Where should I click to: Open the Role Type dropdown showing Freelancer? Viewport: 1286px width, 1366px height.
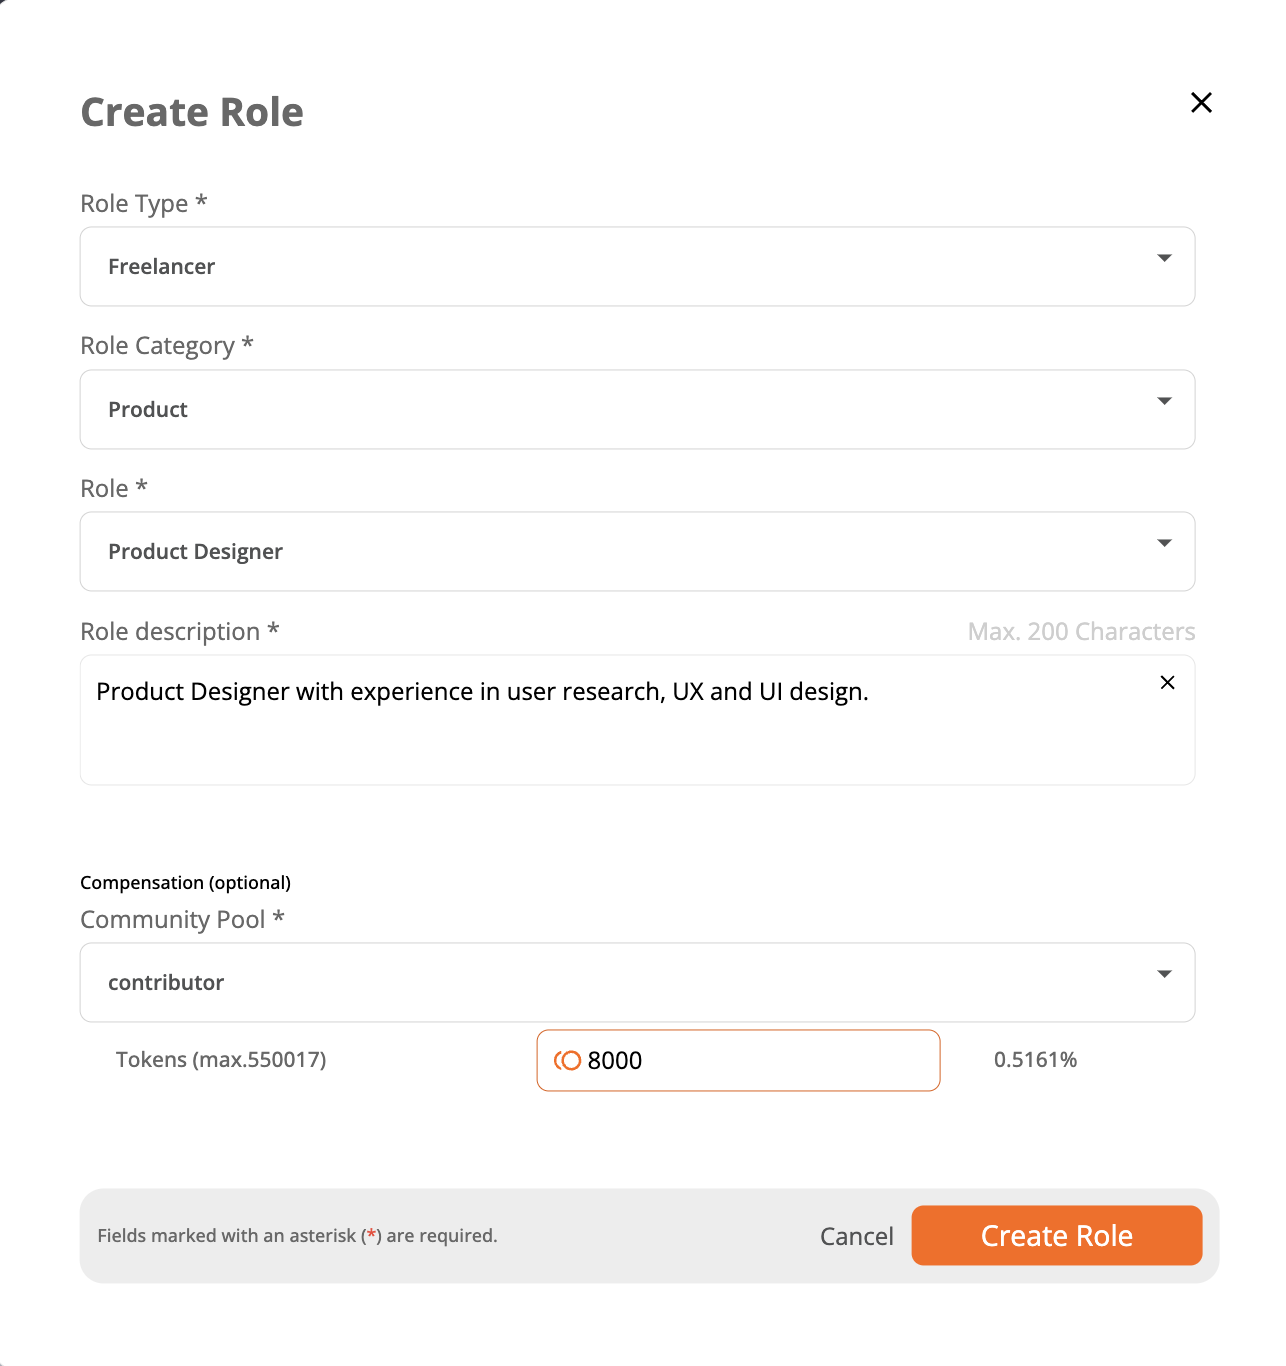pos(637,267)
